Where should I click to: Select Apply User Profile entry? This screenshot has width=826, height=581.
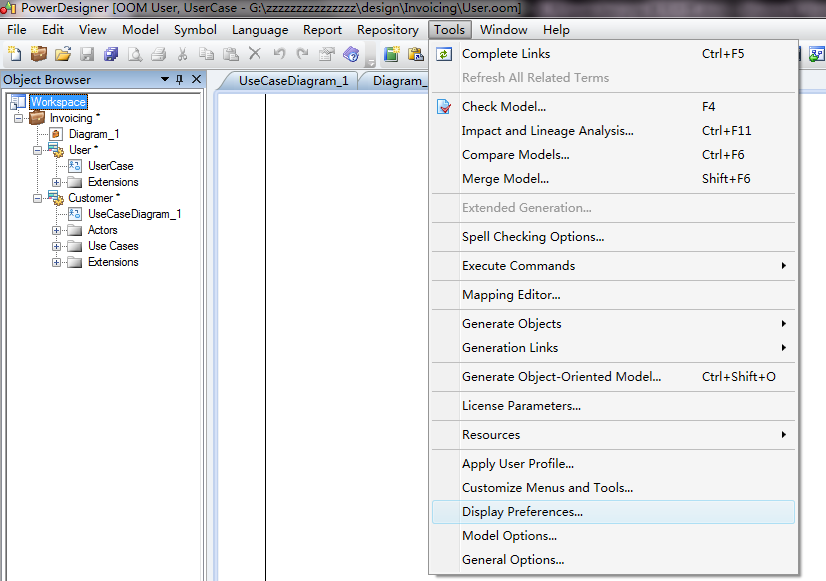pyautogui.click(x=613, y=464)
